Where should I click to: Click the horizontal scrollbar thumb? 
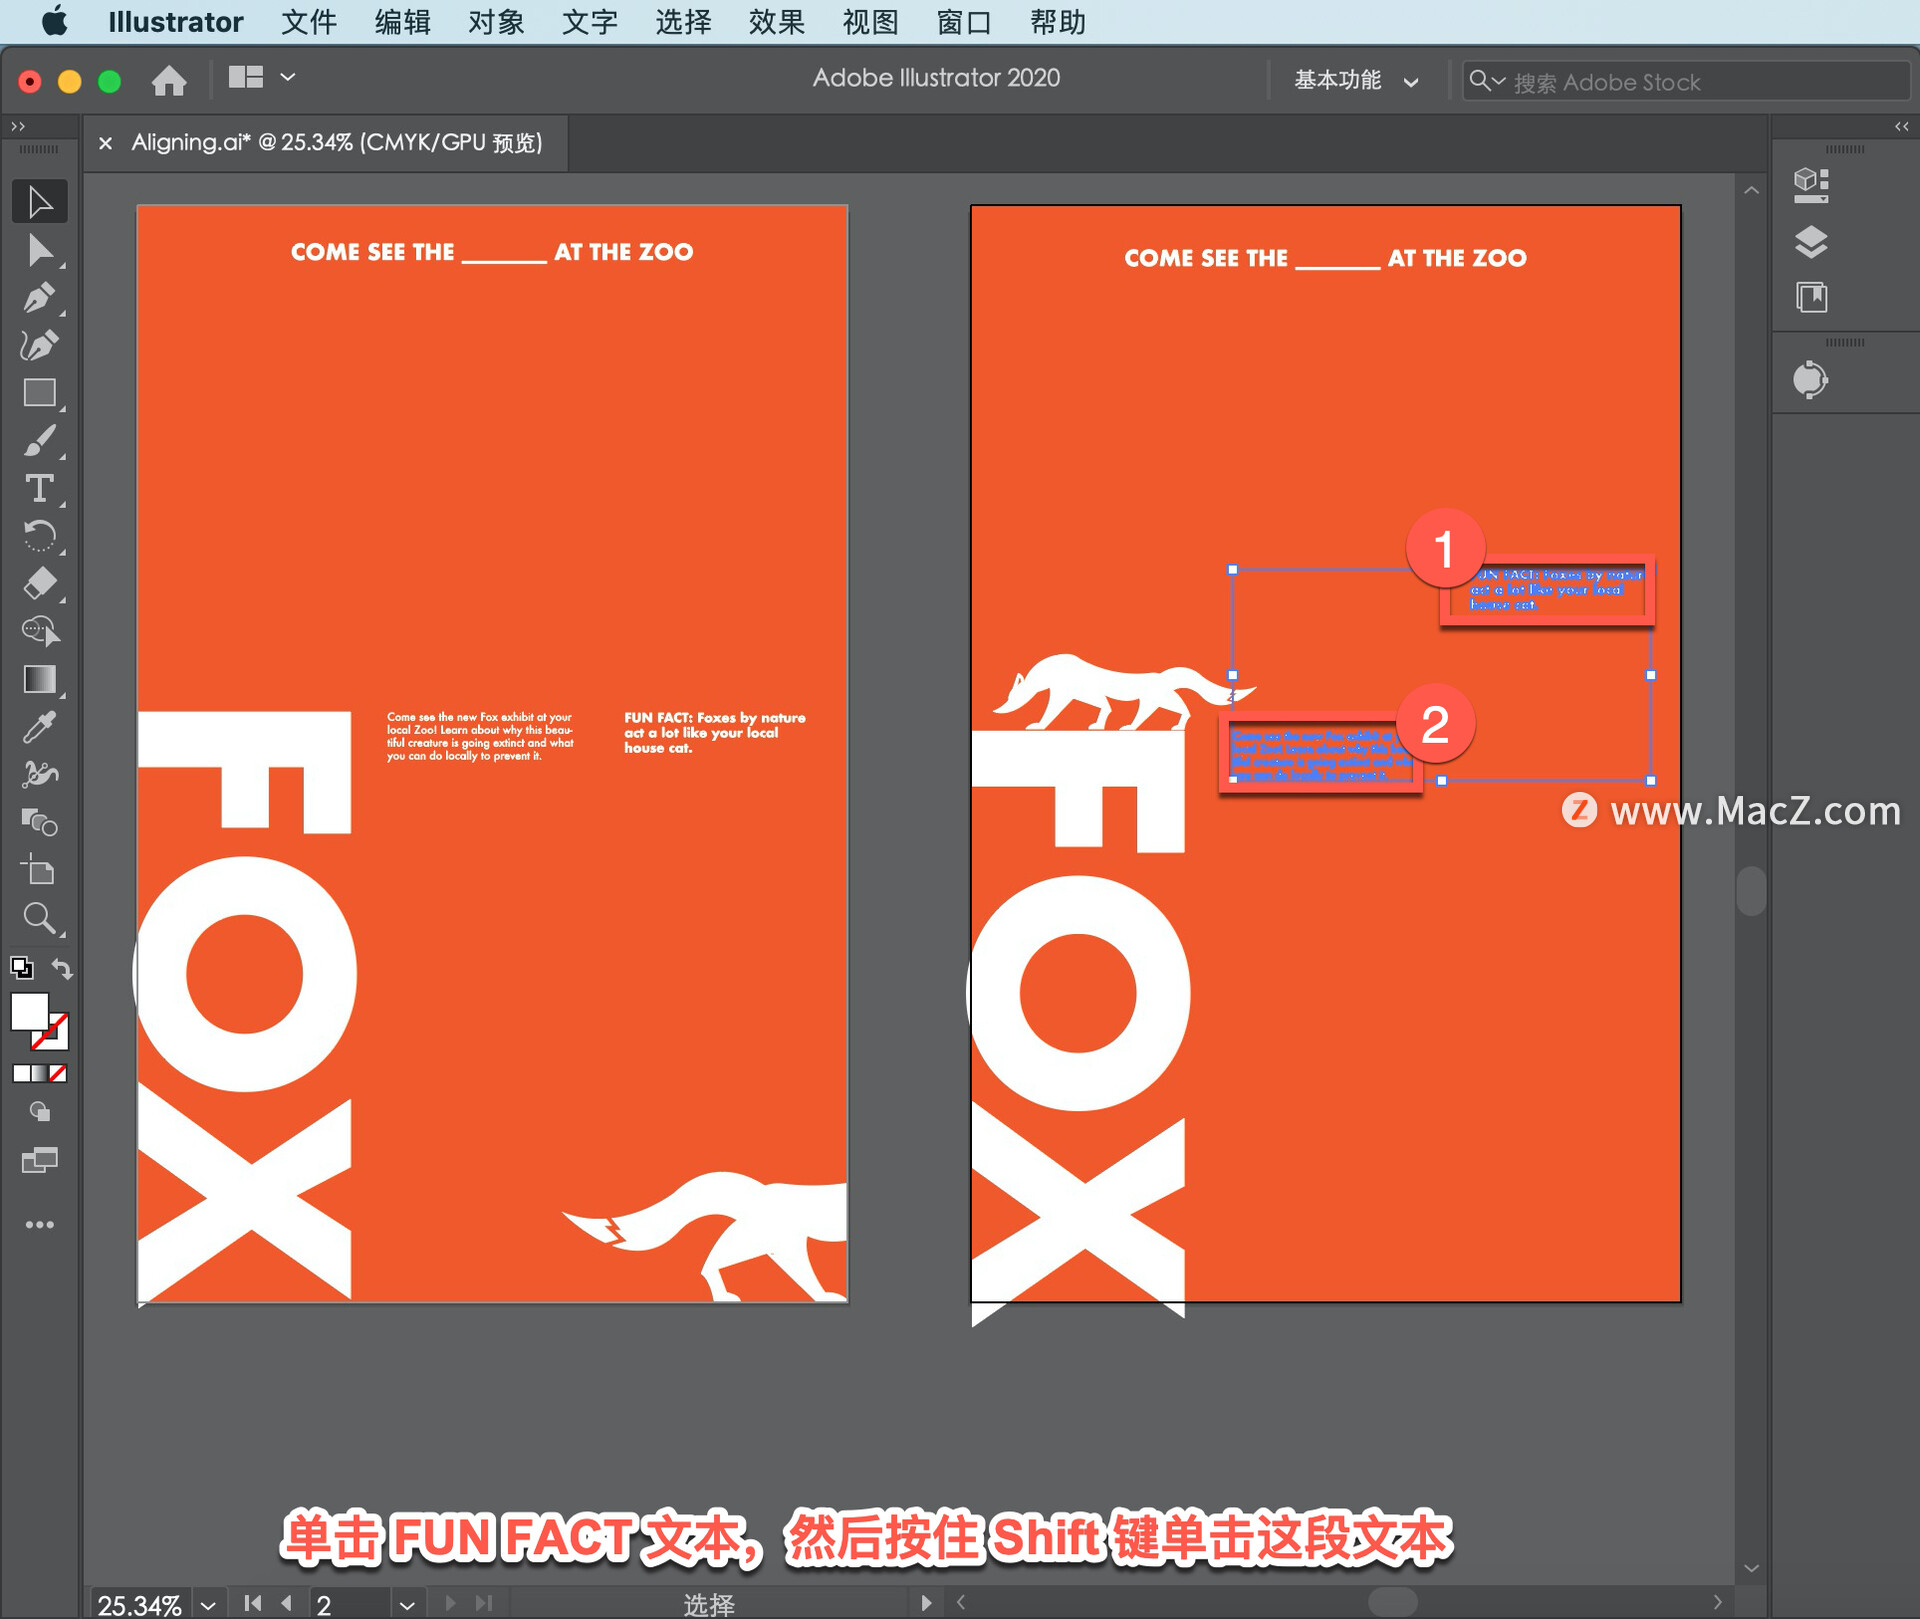pyautogui.click(x=1392, y=1602)
